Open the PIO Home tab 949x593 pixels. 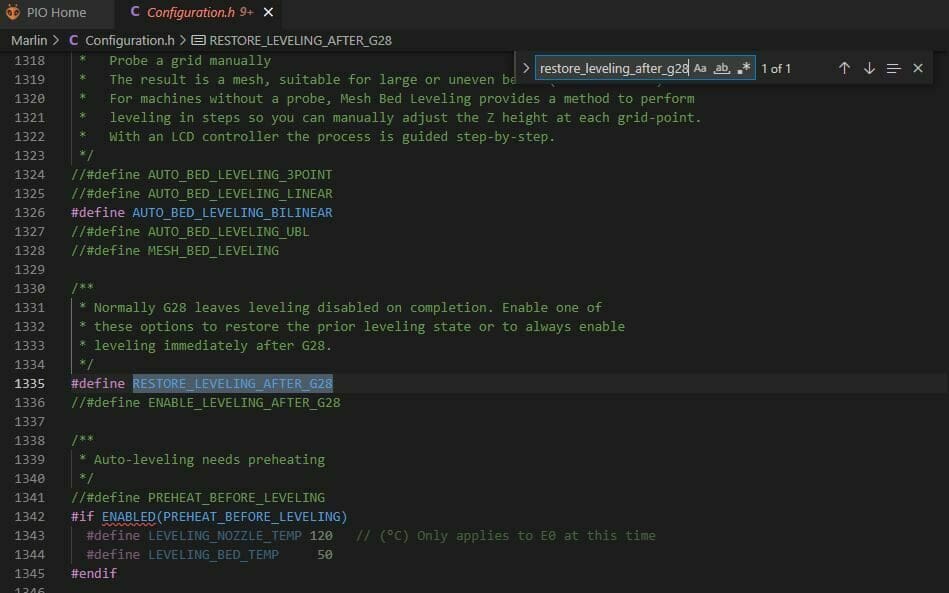tap(56, 12)
